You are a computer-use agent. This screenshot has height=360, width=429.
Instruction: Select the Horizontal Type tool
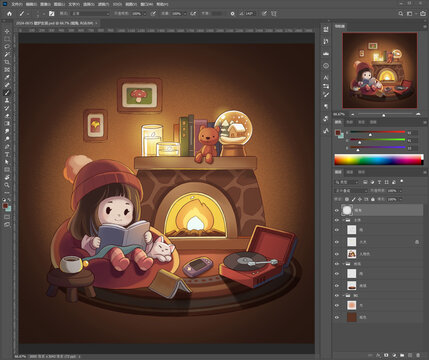click(7, 154)
